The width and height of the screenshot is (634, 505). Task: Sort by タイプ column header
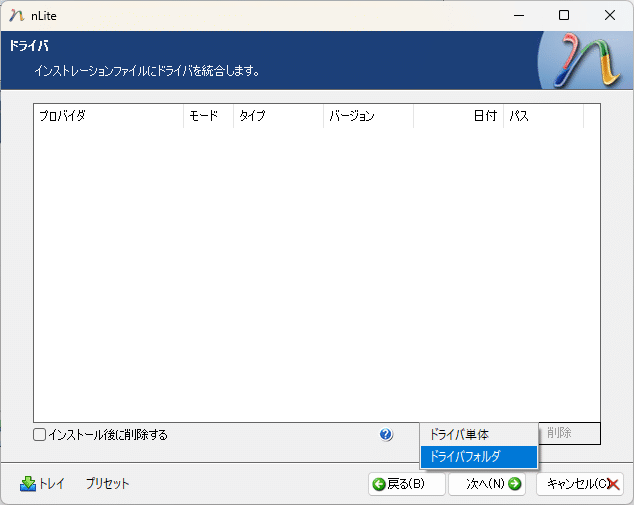[x=278, y=116]
